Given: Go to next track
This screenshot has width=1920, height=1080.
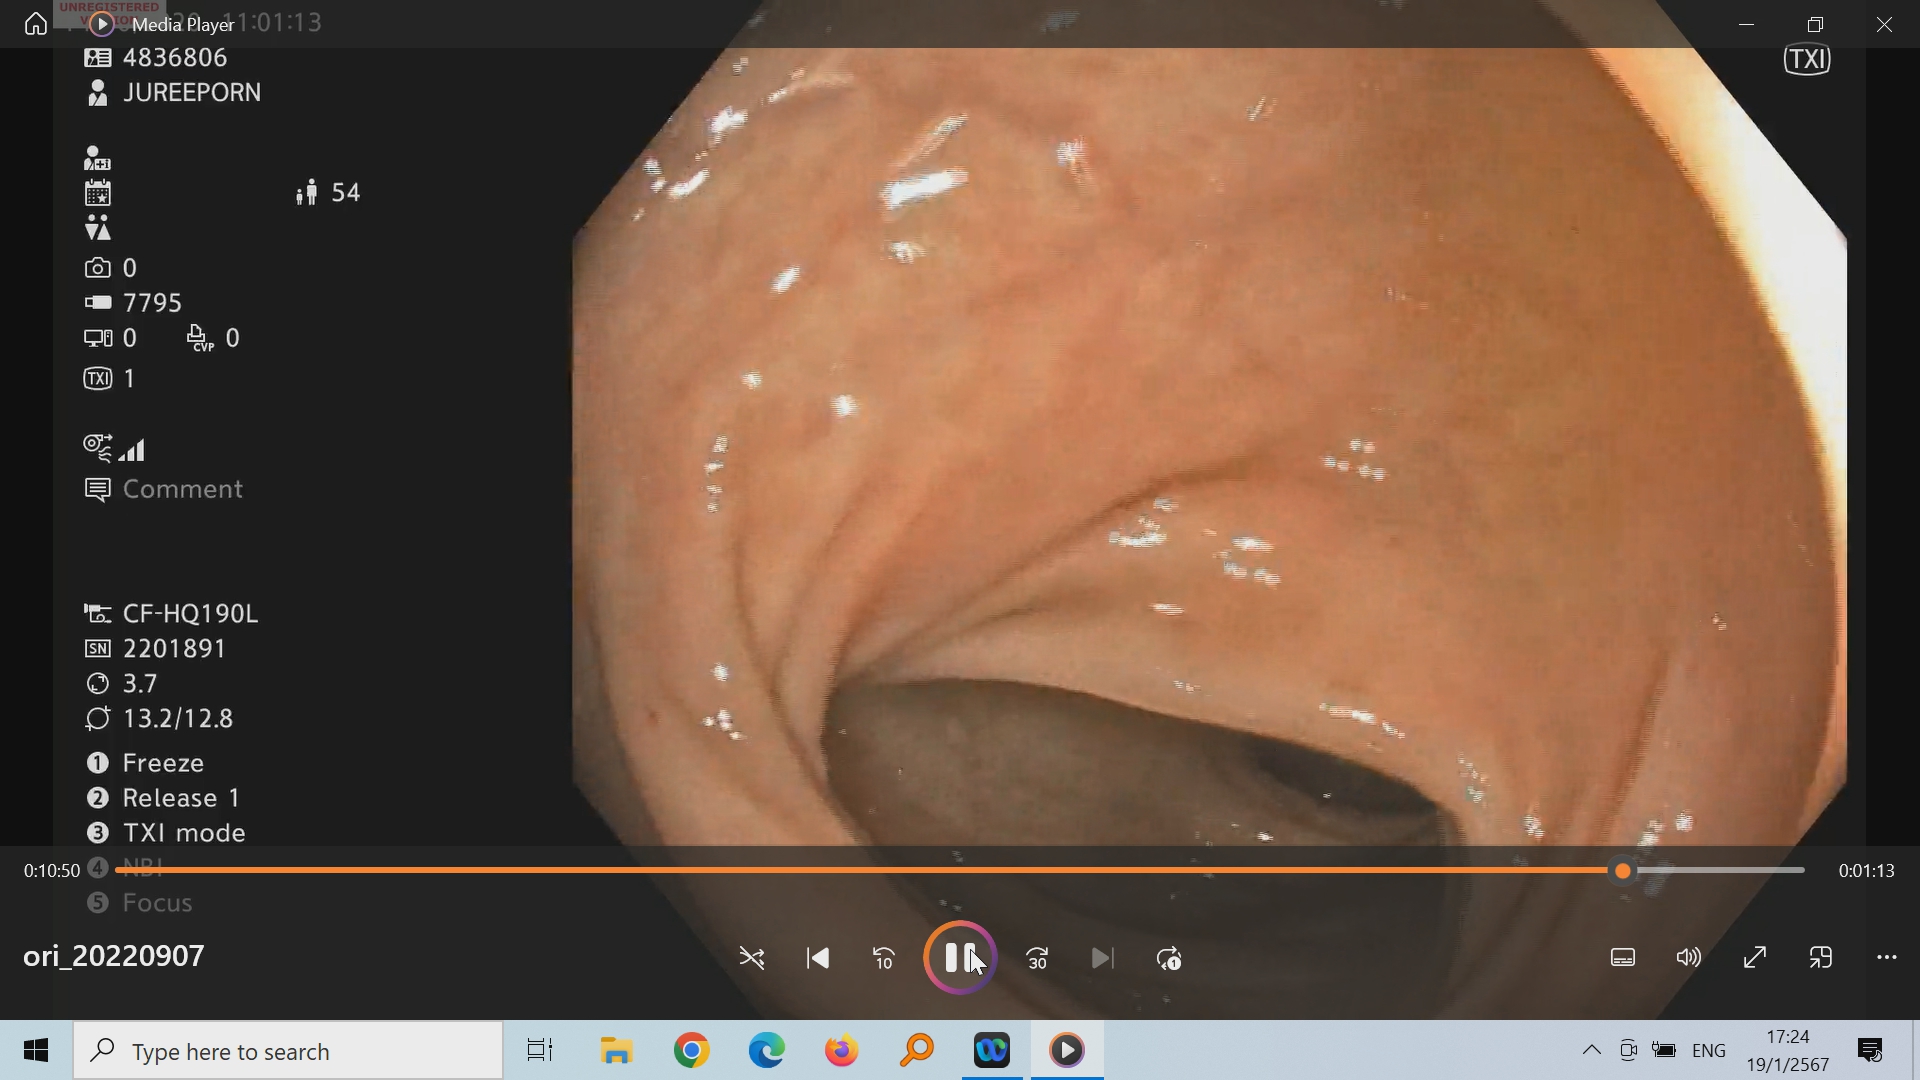Looking at the screenshot, I should coord(1103,959).
